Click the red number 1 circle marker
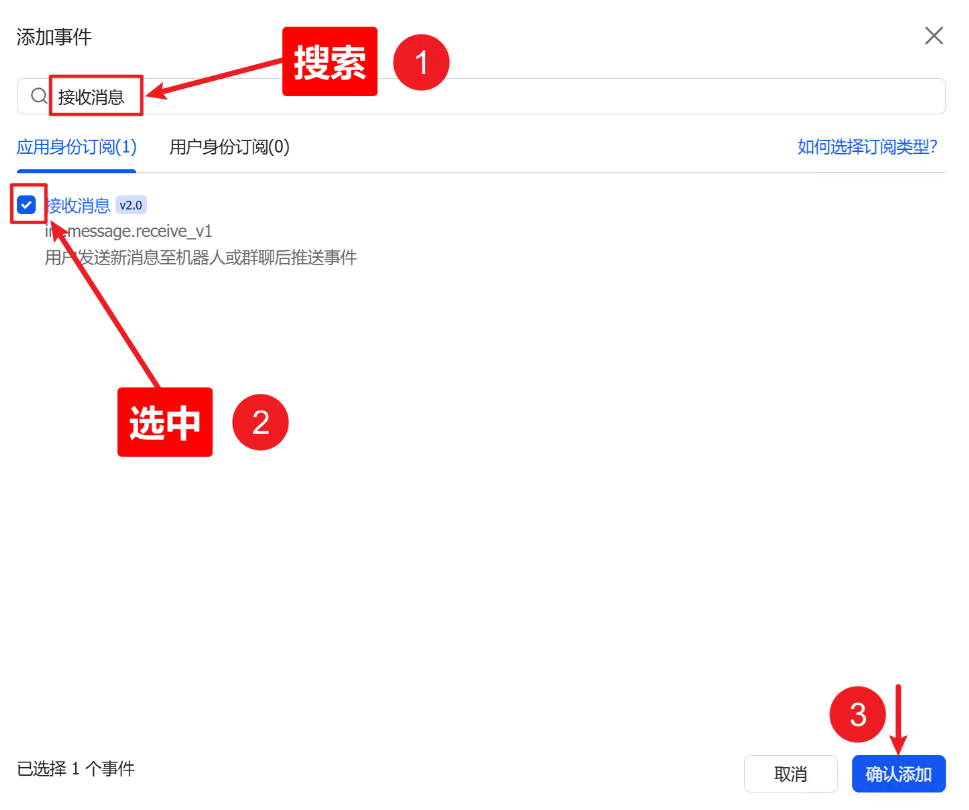Image resolution: width=969 pixels, height=810 pixels. (421, 63)
